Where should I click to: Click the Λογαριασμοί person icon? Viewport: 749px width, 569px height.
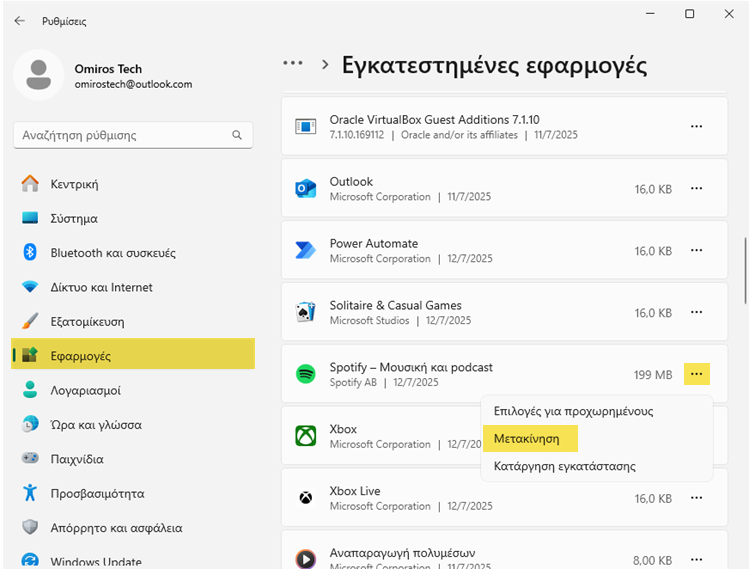pyautogui.click(x=30, y=390)
